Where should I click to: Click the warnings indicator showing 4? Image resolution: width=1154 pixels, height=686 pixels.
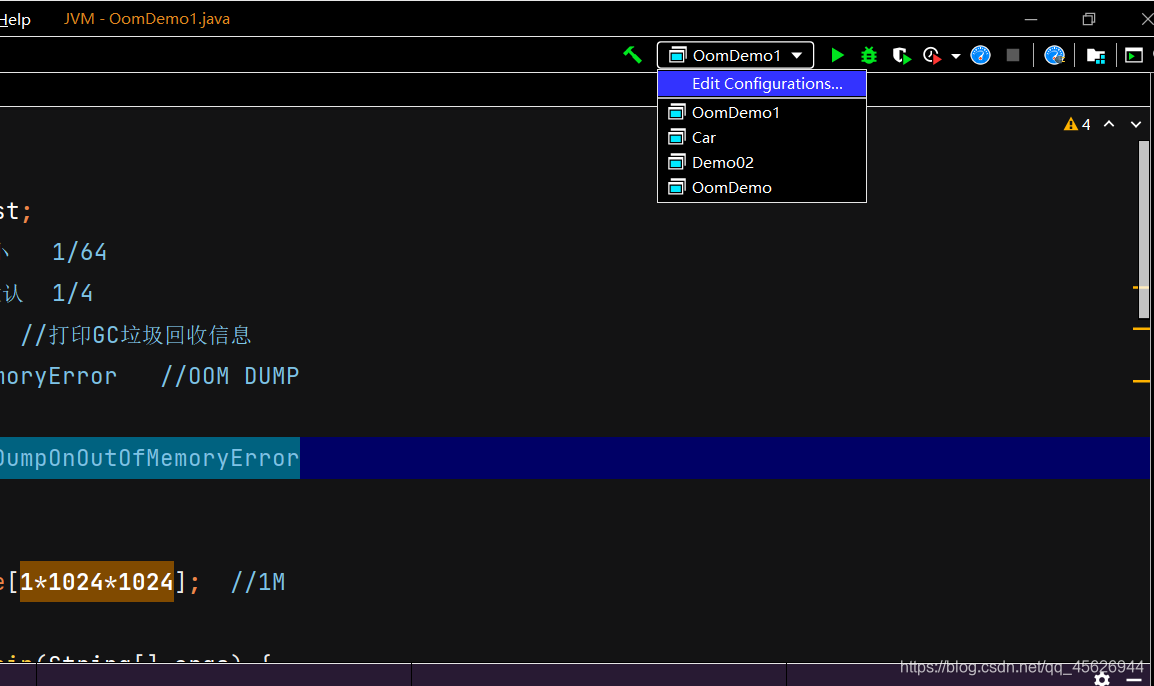[x=1077, y=124]
